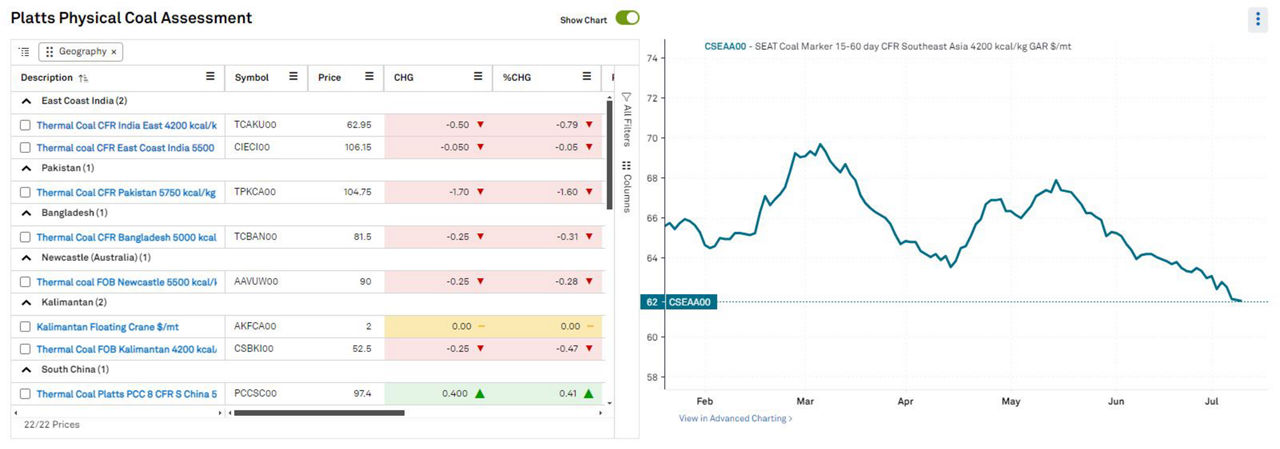
Task: Open the three-dot options menu
Action: click(x=1258, y=19)
